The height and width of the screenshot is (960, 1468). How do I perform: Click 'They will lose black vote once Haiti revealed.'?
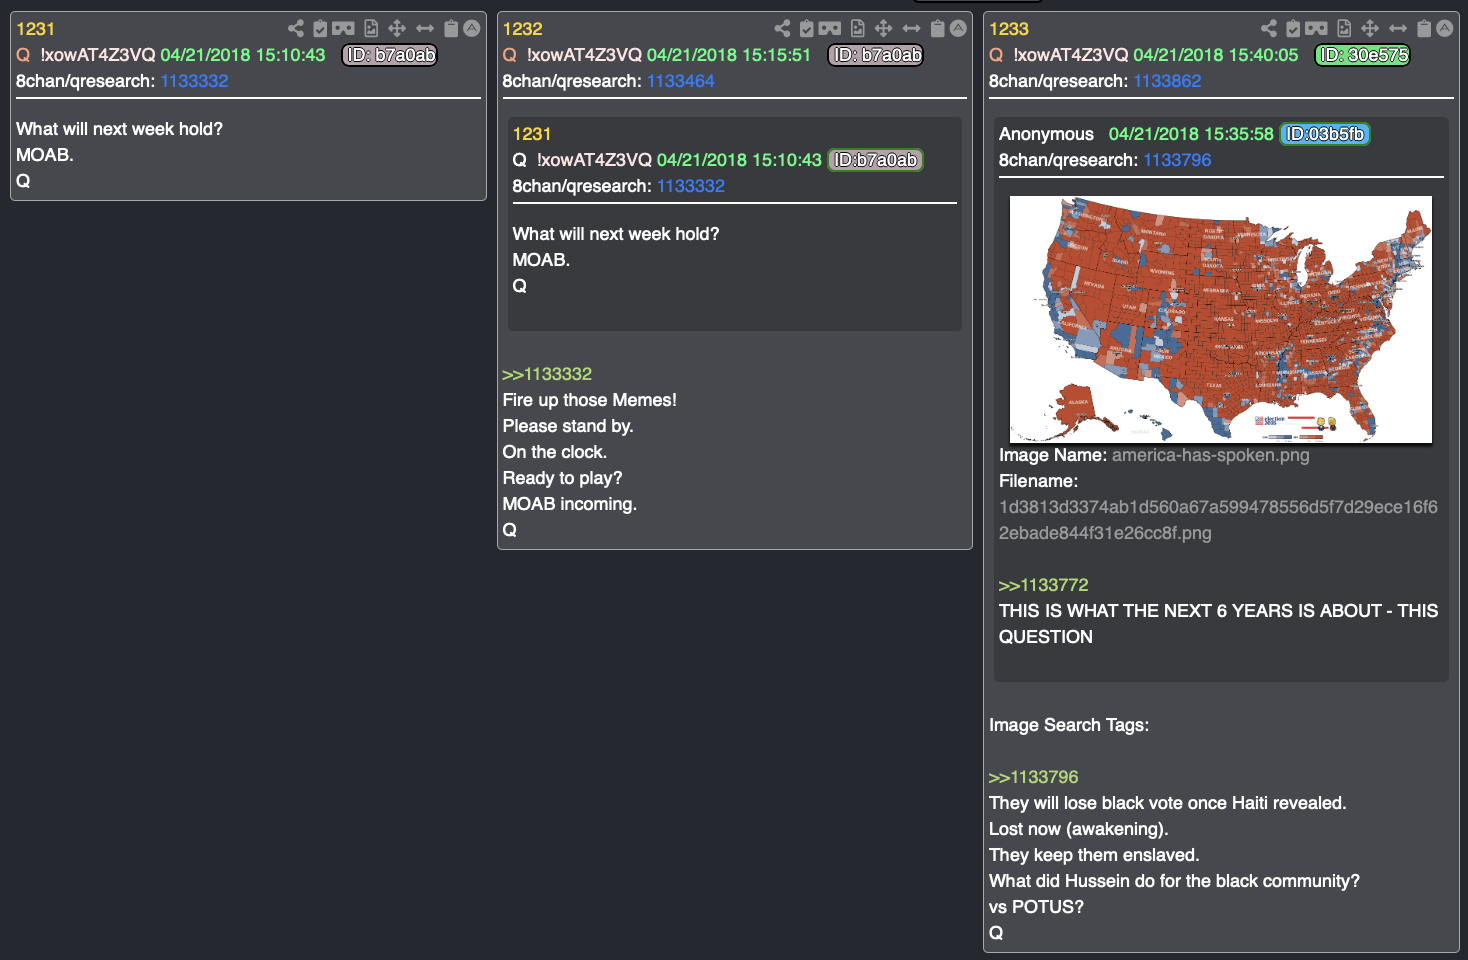click(1167, 803)
